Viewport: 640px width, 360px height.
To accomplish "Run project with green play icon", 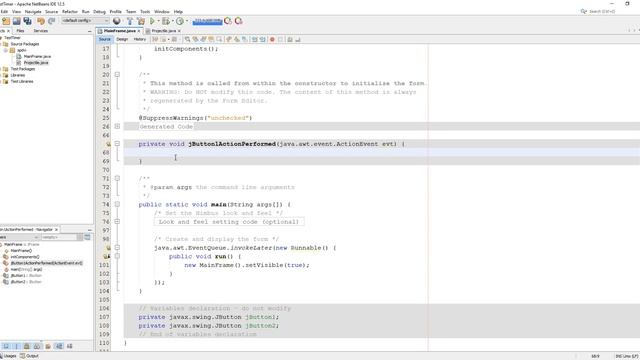I will pos(152,21).
